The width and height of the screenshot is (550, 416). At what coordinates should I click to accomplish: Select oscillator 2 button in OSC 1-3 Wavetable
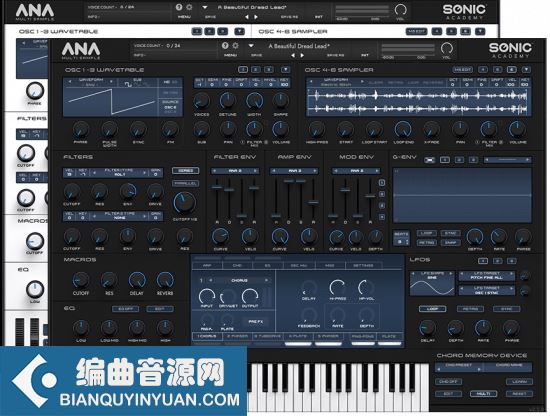pos(256,69)
